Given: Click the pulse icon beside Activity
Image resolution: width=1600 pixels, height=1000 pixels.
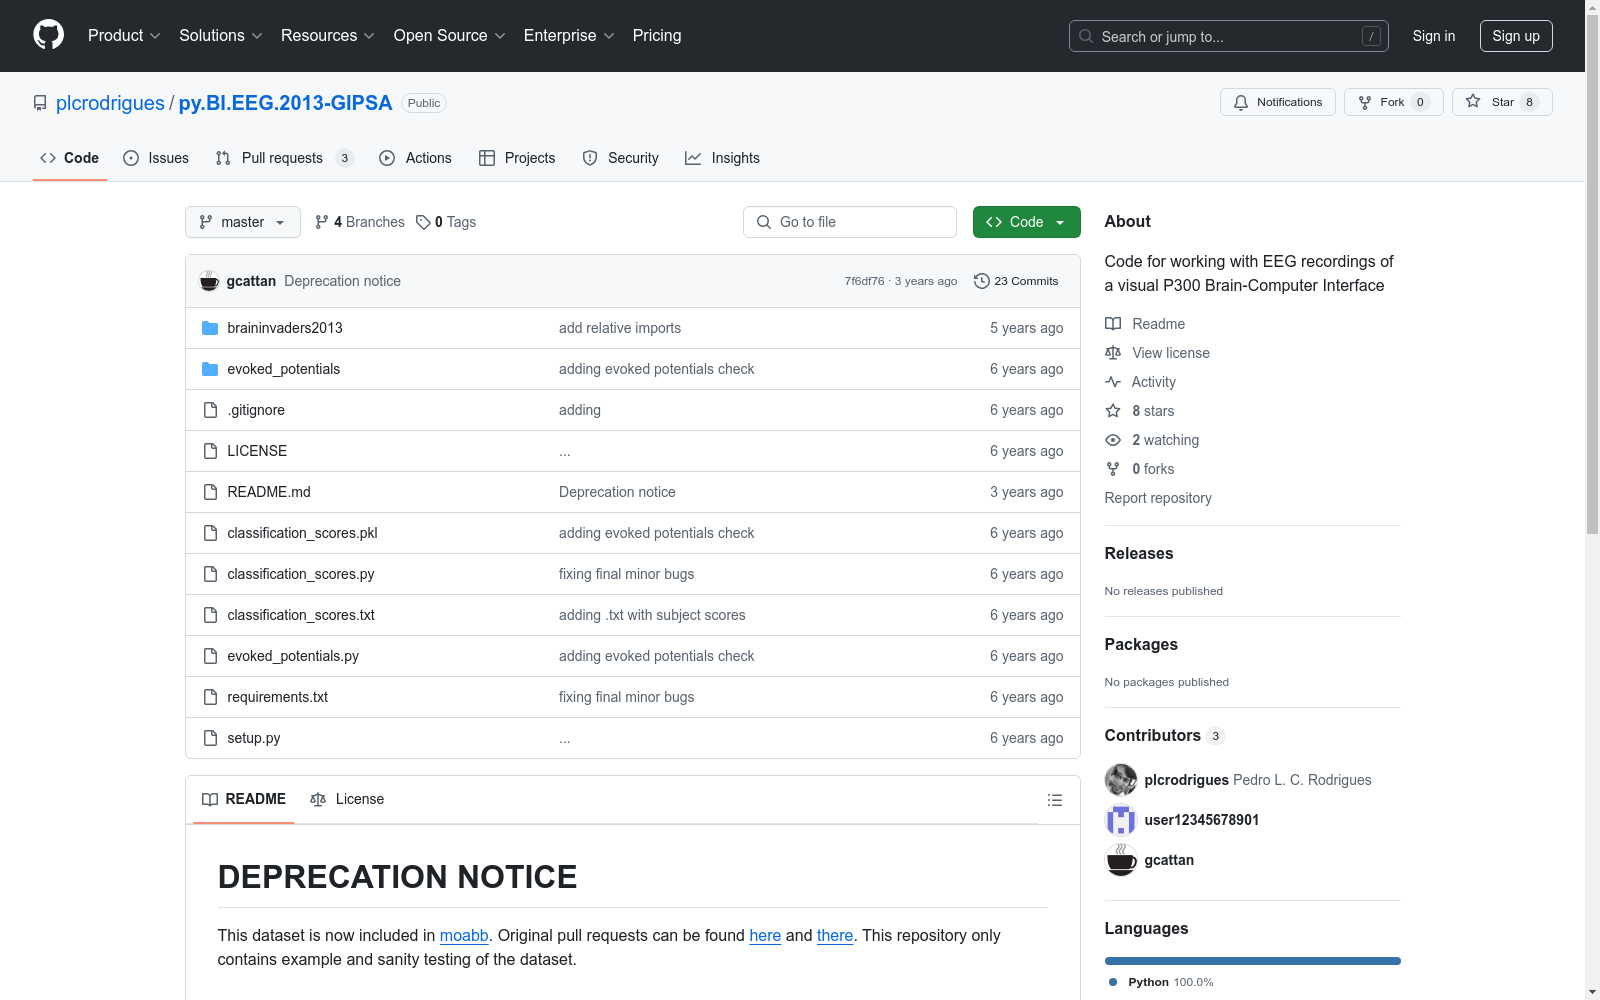Looking at the screenshot, I should point(1113,382).
